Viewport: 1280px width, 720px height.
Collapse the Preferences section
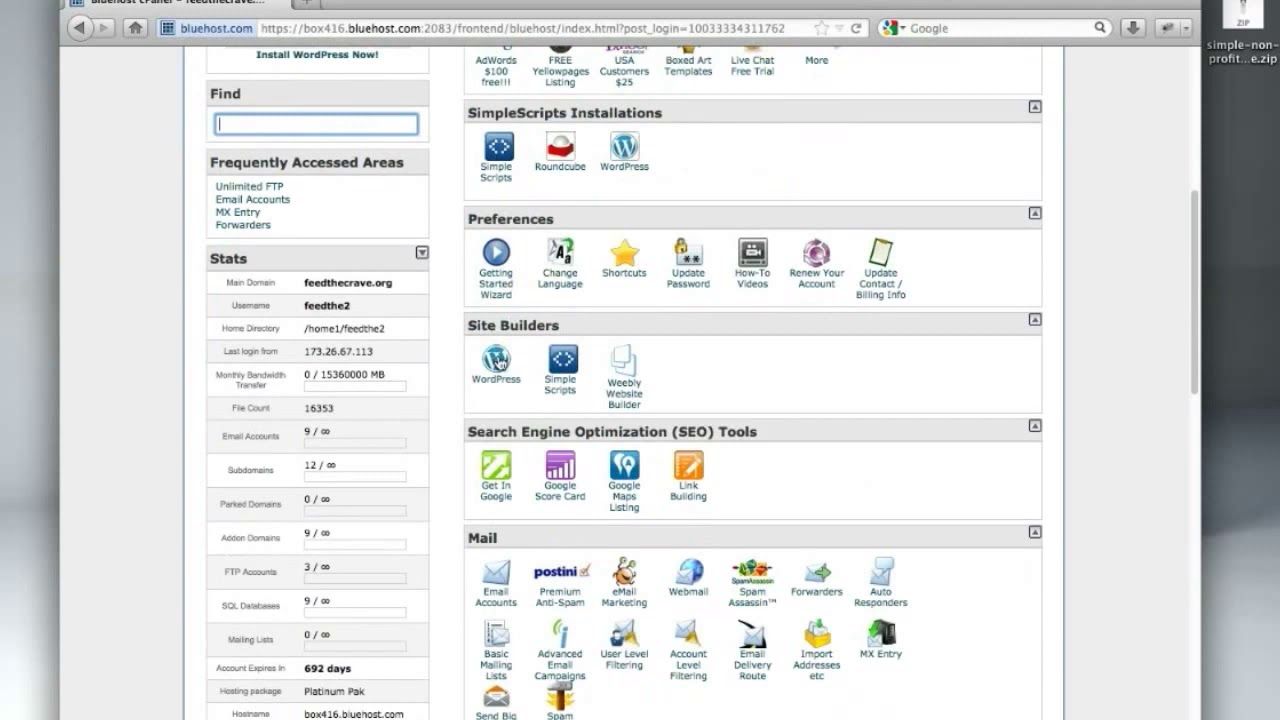(x=1035, y=213)
